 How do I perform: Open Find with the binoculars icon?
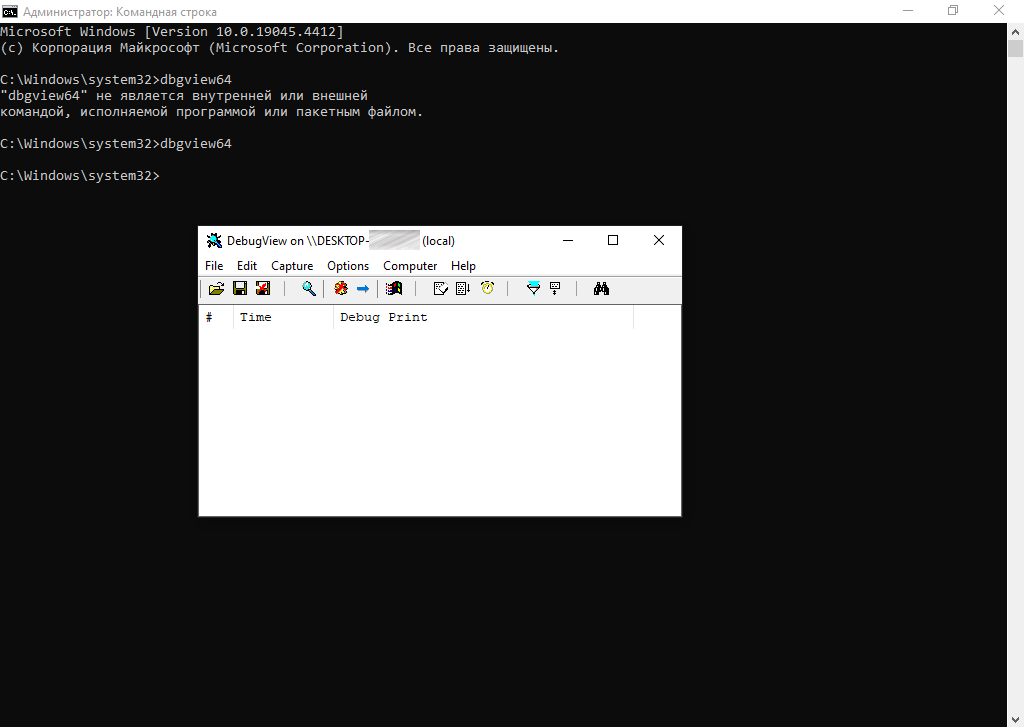pos(601,289)
